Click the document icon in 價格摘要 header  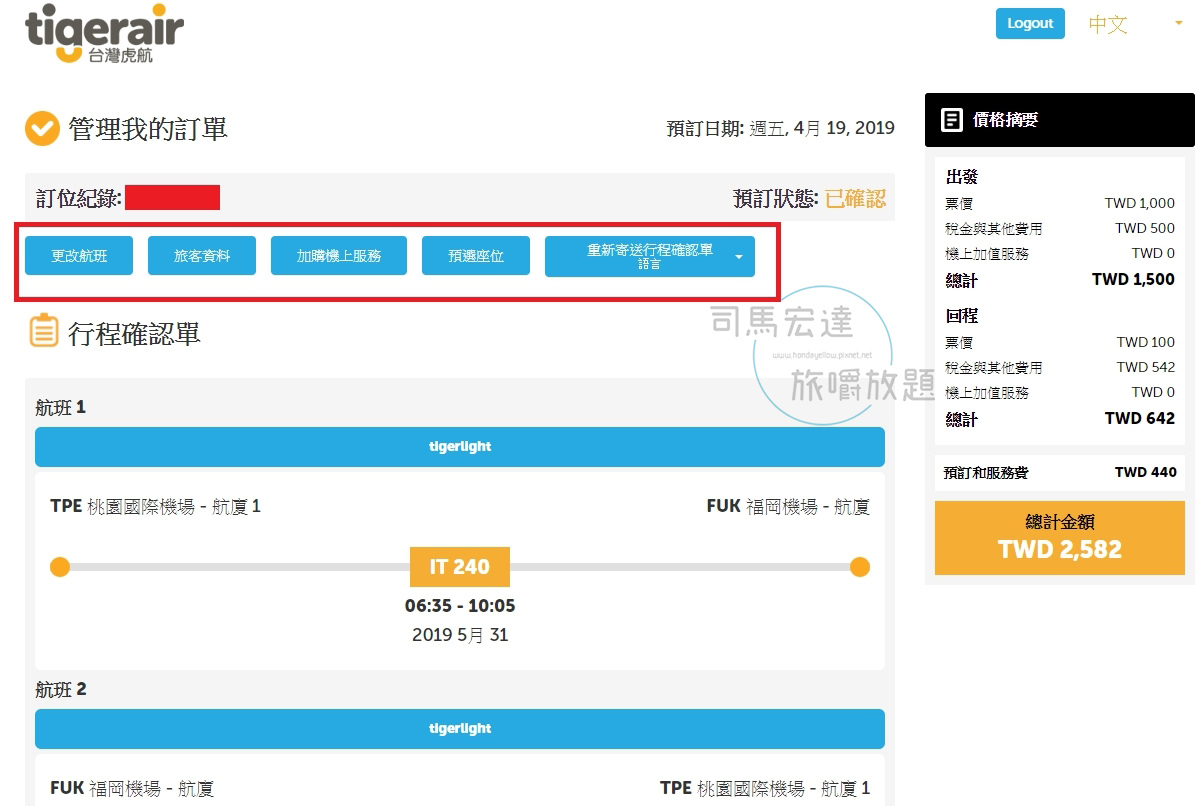click(951, 120)
